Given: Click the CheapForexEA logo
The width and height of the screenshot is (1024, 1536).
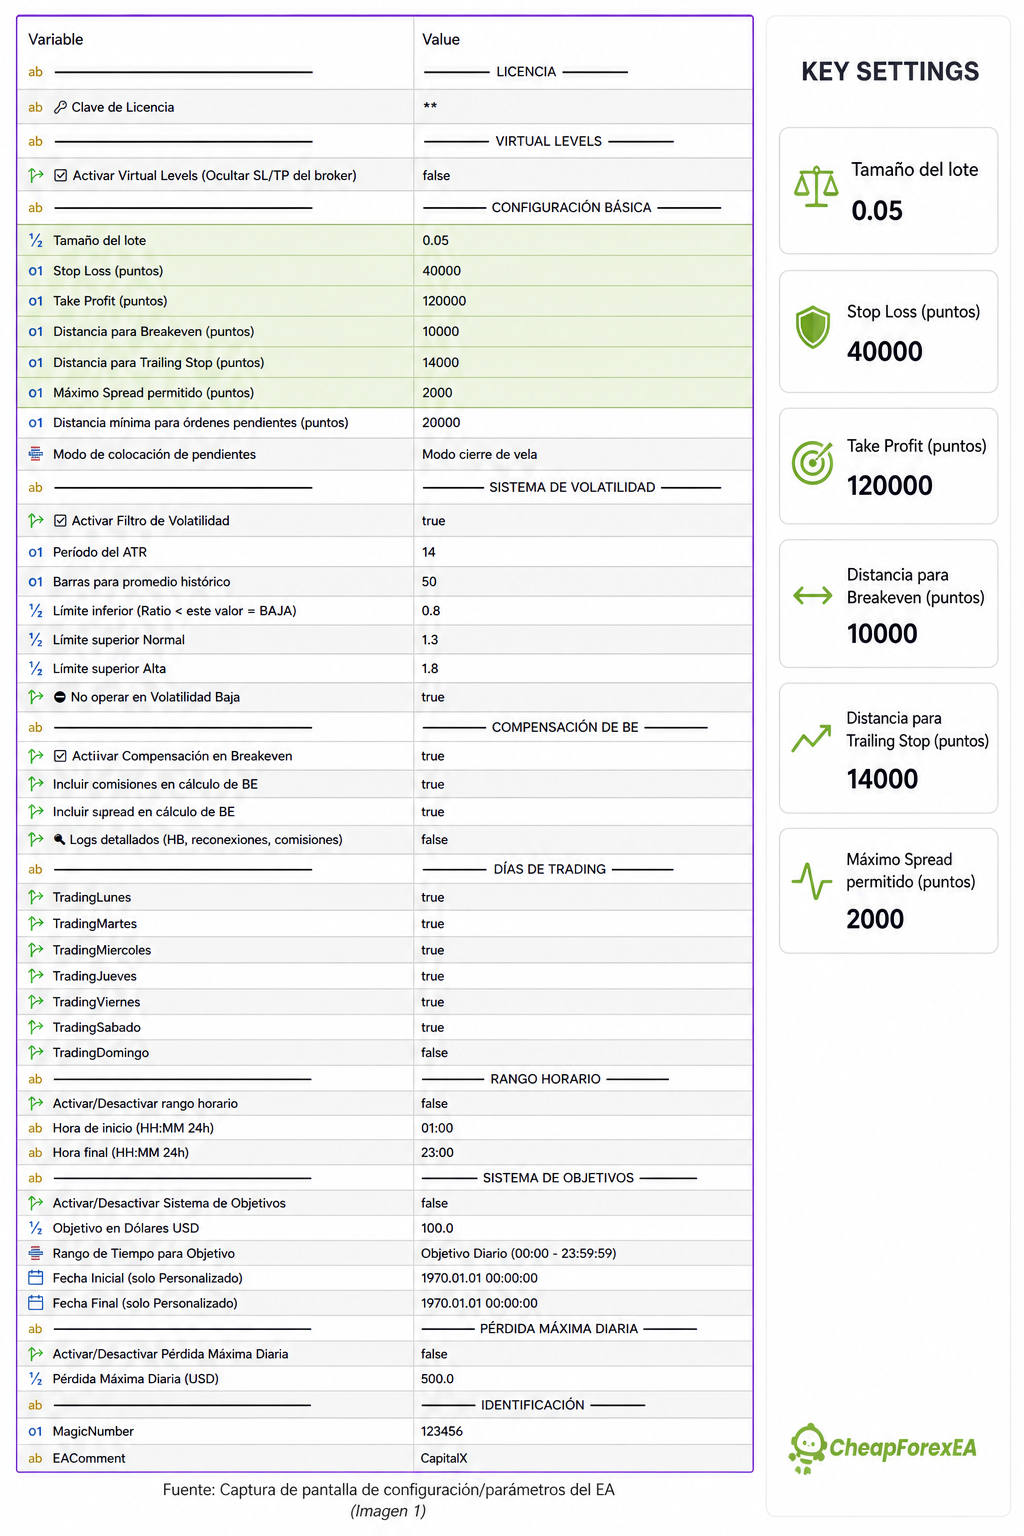Looking at the screenshot, I should click(883, 1448).
